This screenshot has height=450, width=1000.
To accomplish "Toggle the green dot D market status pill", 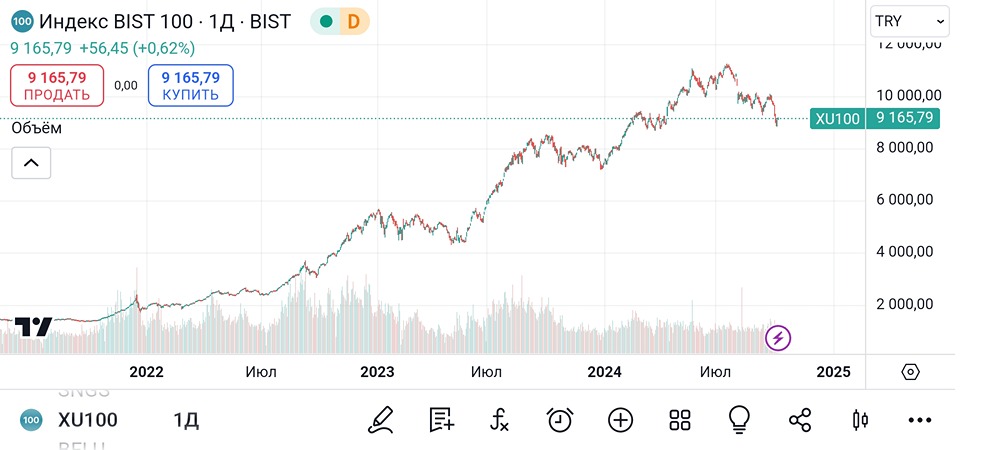I will click(x=339, y=21).
